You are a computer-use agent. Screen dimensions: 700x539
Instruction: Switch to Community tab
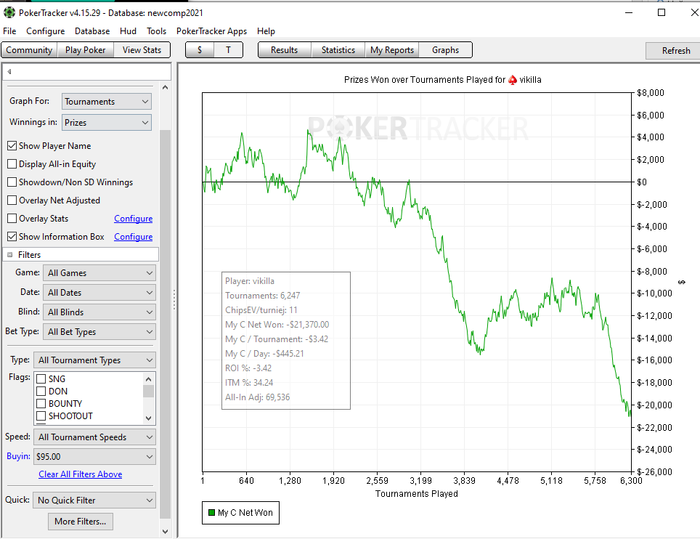pos(29,50)
